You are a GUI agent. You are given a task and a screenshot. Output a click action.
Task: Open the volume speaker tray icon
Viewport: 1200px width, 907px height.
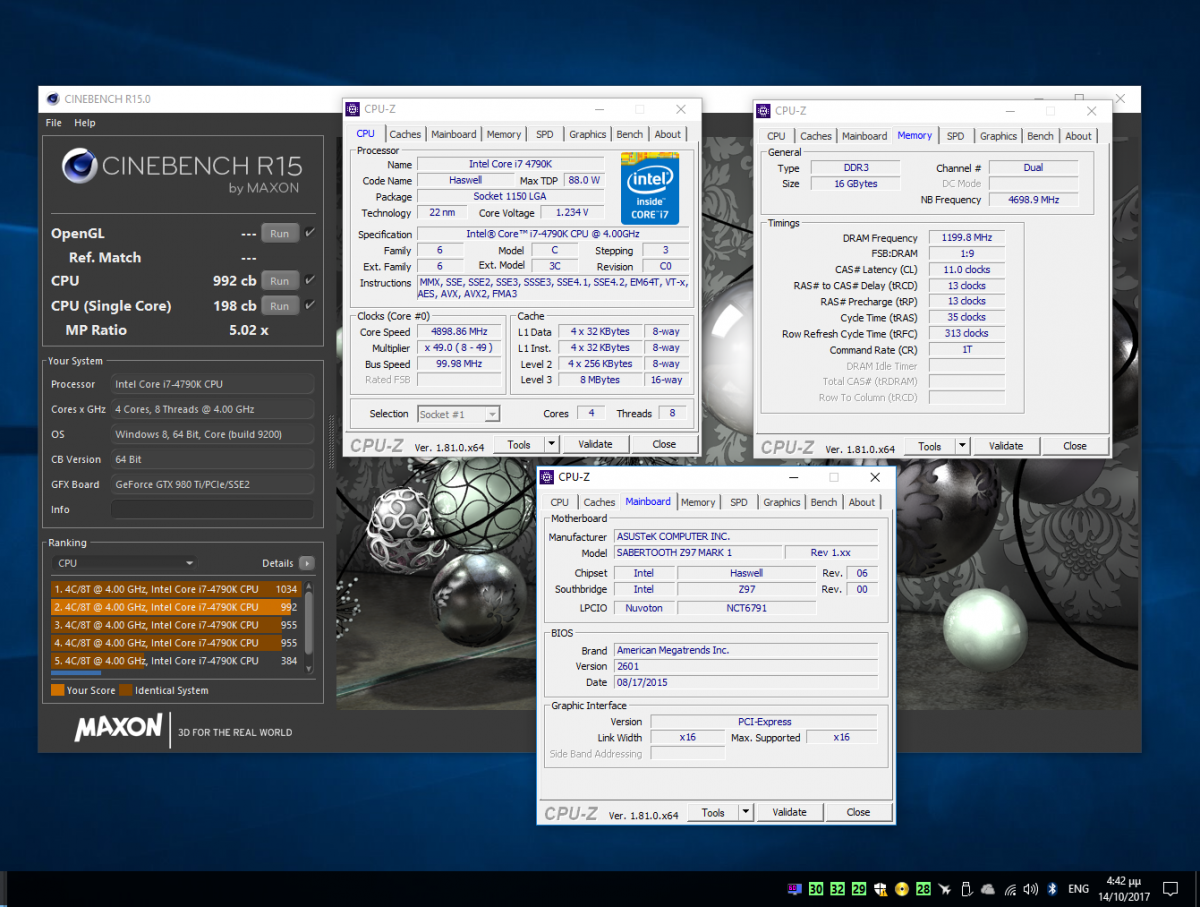tap(1031, 888)
